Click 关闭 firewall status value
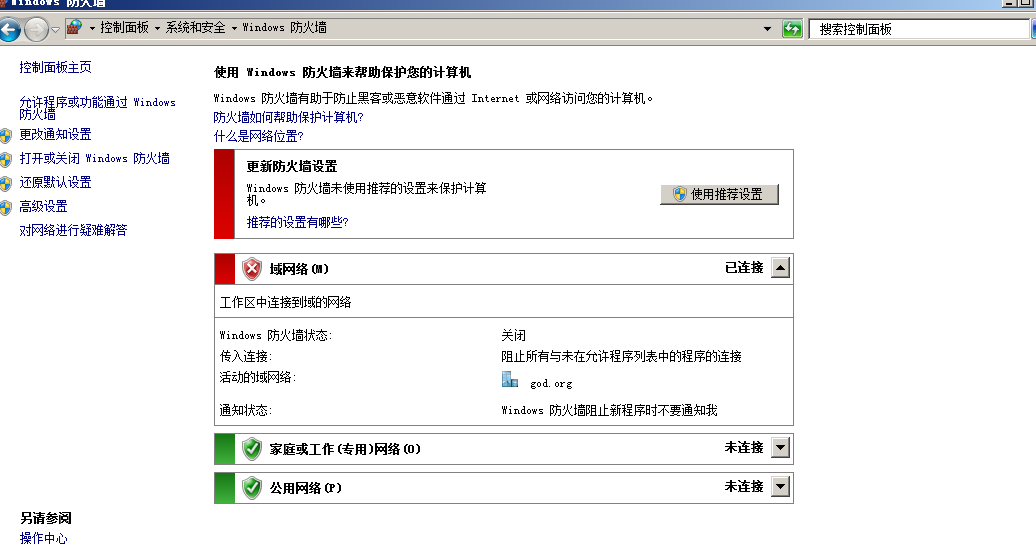This screenshot has height=548, width=1036. [x=513, y=336]
